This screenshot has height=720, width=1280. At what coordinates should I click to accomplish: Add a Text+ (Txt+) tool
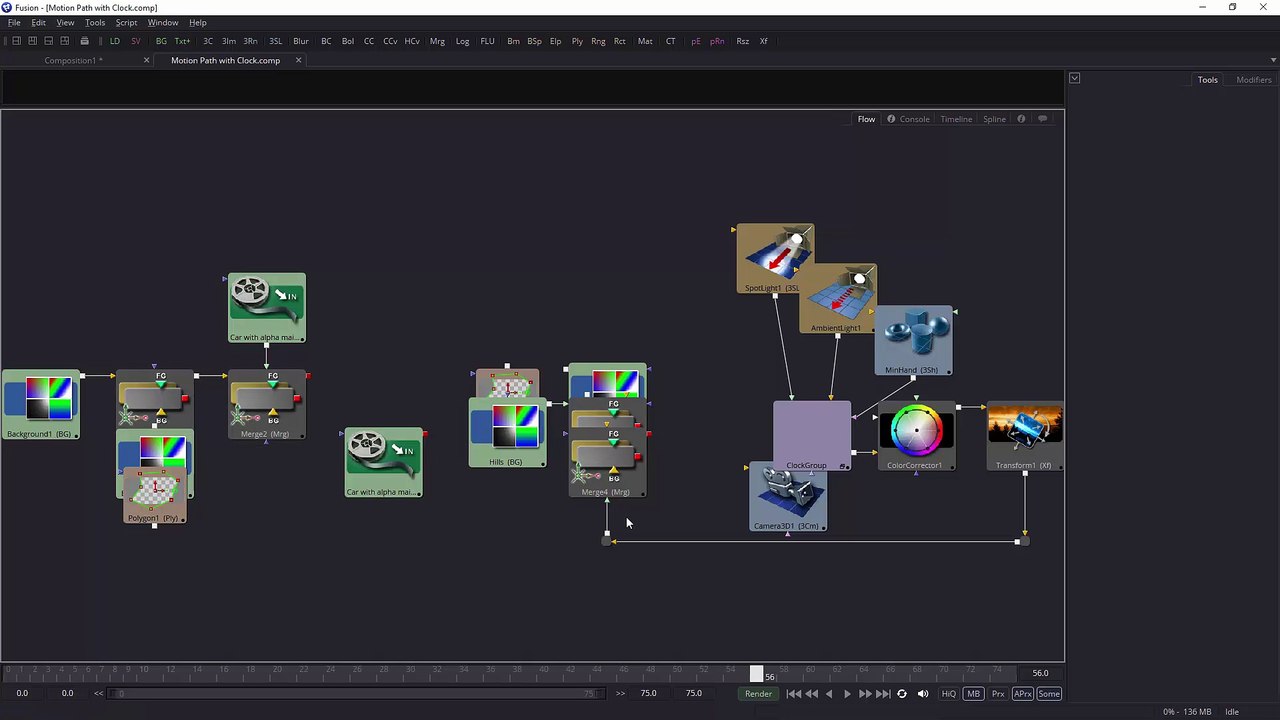(182, 41)
